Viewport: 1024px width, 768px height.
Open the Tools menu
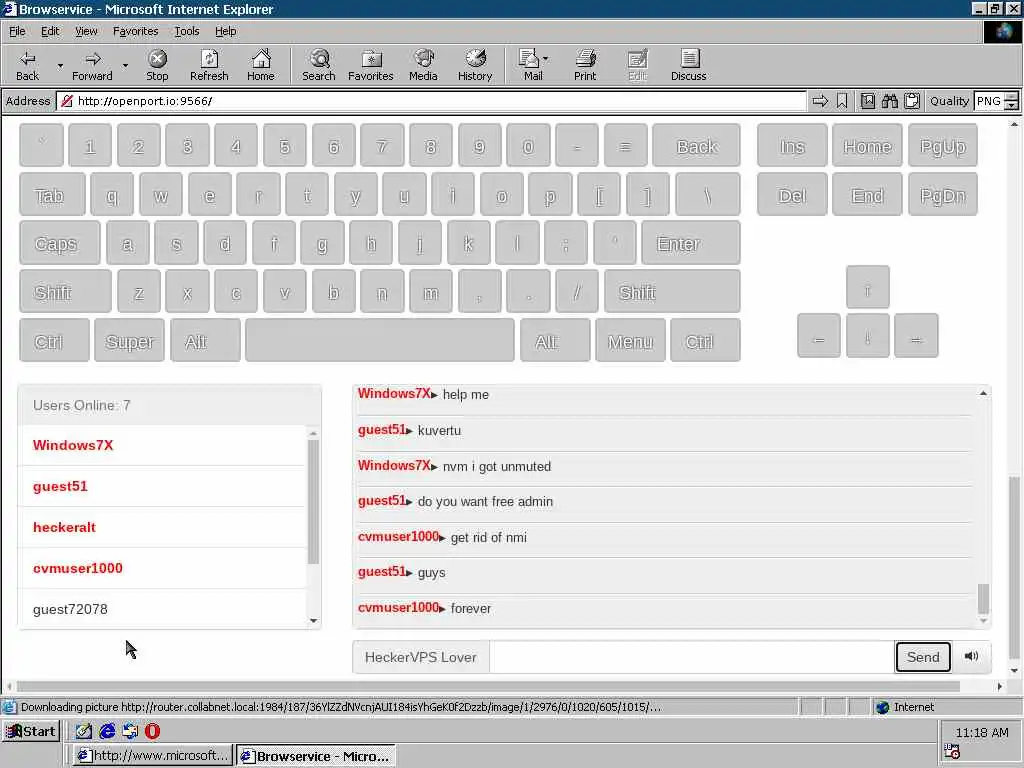click(x=186, y=31)
